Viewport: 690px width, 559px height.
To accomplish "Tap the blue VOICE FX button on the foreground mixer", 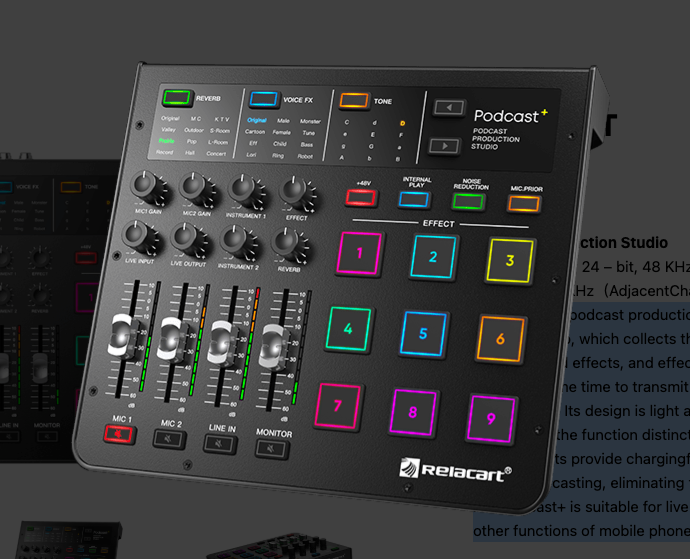I will (264, 99).
